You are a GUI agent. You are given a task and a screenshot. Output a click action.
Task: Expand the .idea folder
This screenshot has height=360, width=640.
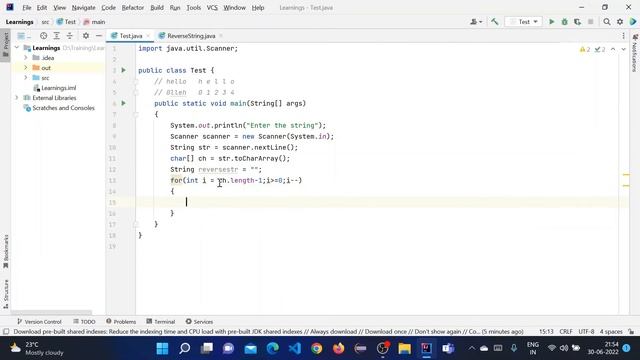coord(26,58)
